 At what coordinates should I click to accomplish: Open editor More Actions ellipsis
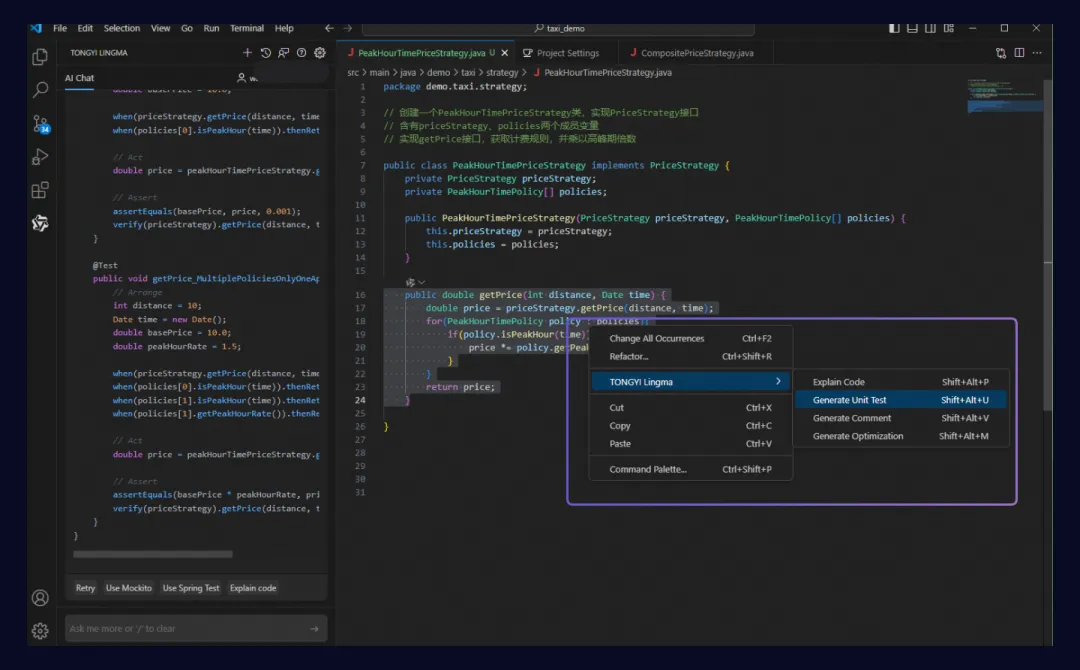[x=1037, y=53]
